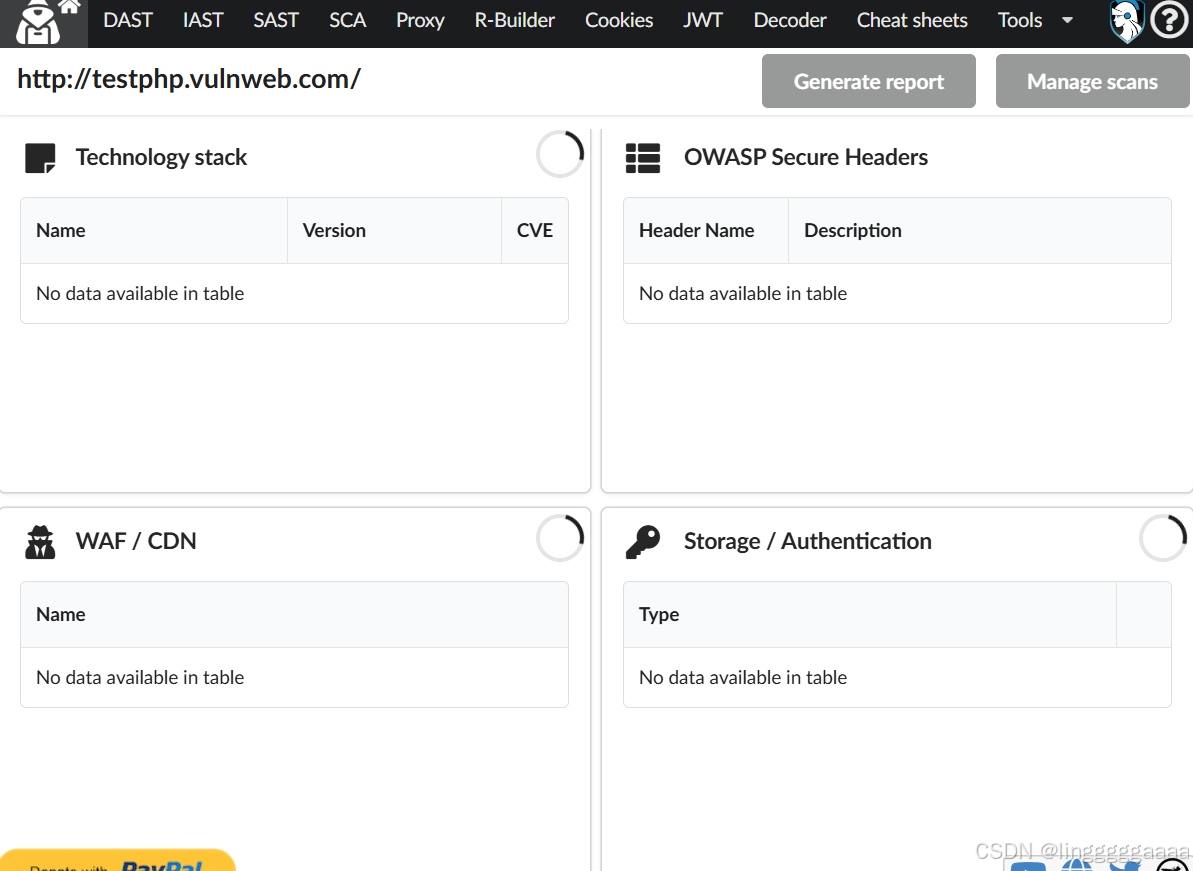The image size is (1193, 871).
Task: Click the WAF / CDN loading spinner
Action: pyautogui.click(x=560, y=539)
